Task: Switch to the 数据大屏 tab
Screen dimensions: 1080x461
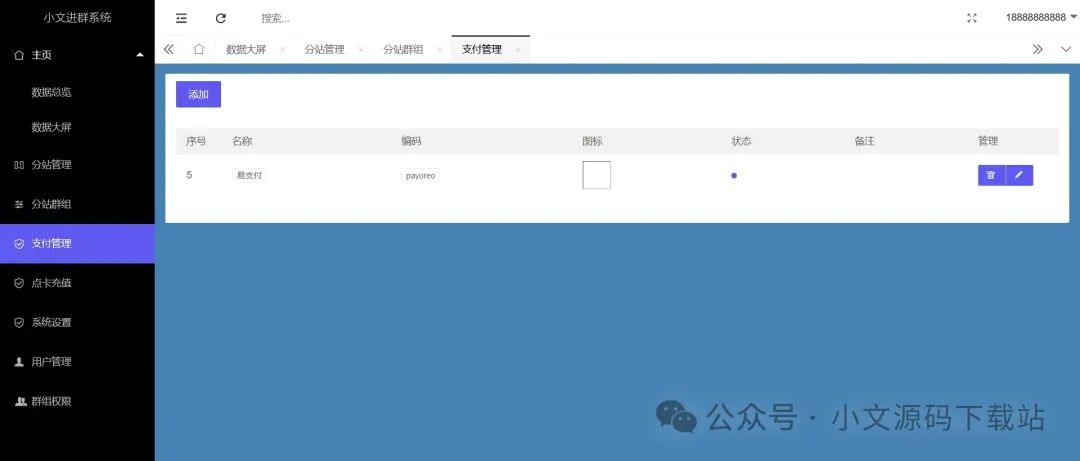Action: click(246, 50)
